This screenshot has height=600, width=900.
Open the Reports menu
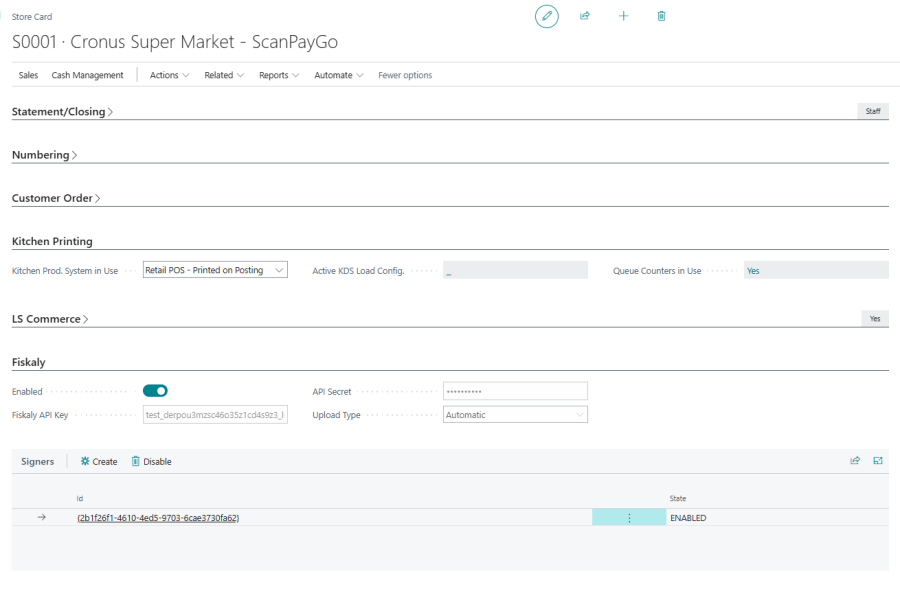[x=279, y=75]
